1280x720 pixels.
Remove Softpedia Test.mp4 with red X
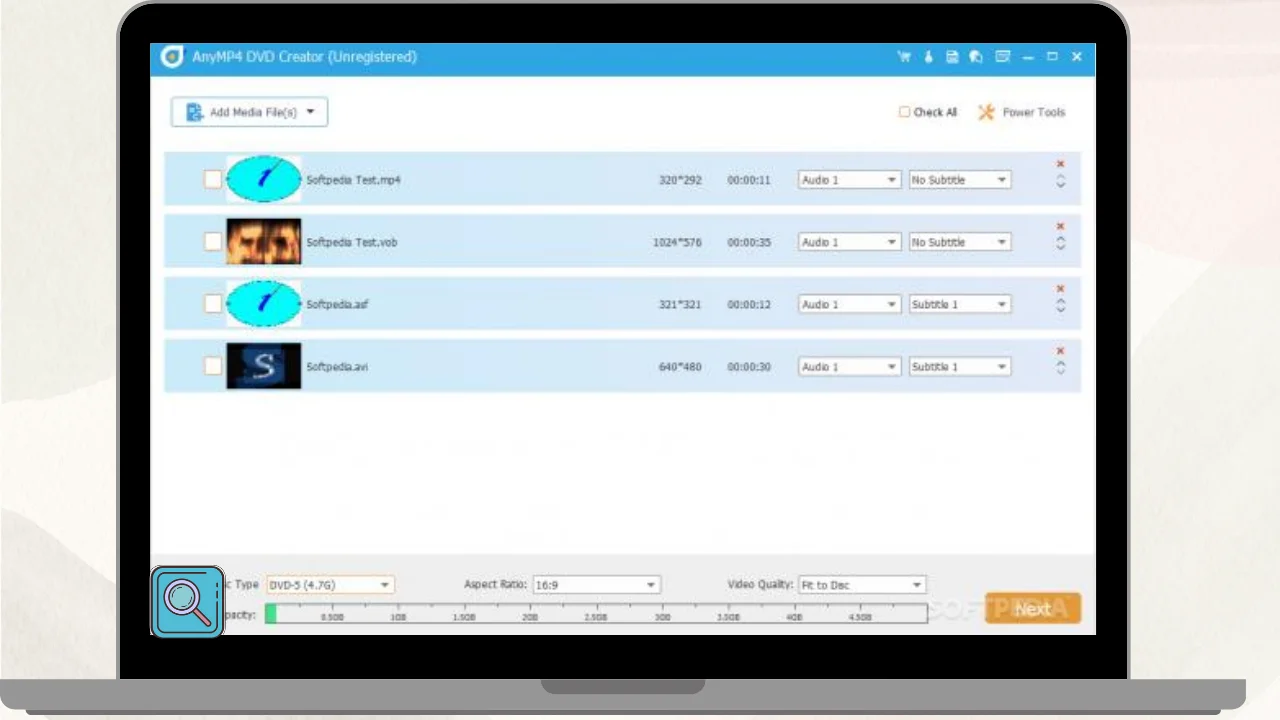tap(1061, 164)
